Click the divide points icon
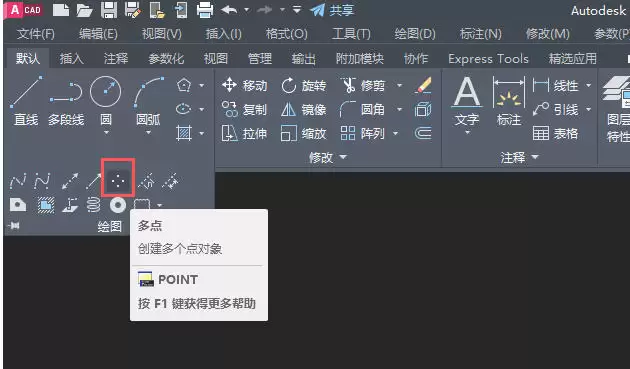The image size is (630, 369). click(146, 181)
